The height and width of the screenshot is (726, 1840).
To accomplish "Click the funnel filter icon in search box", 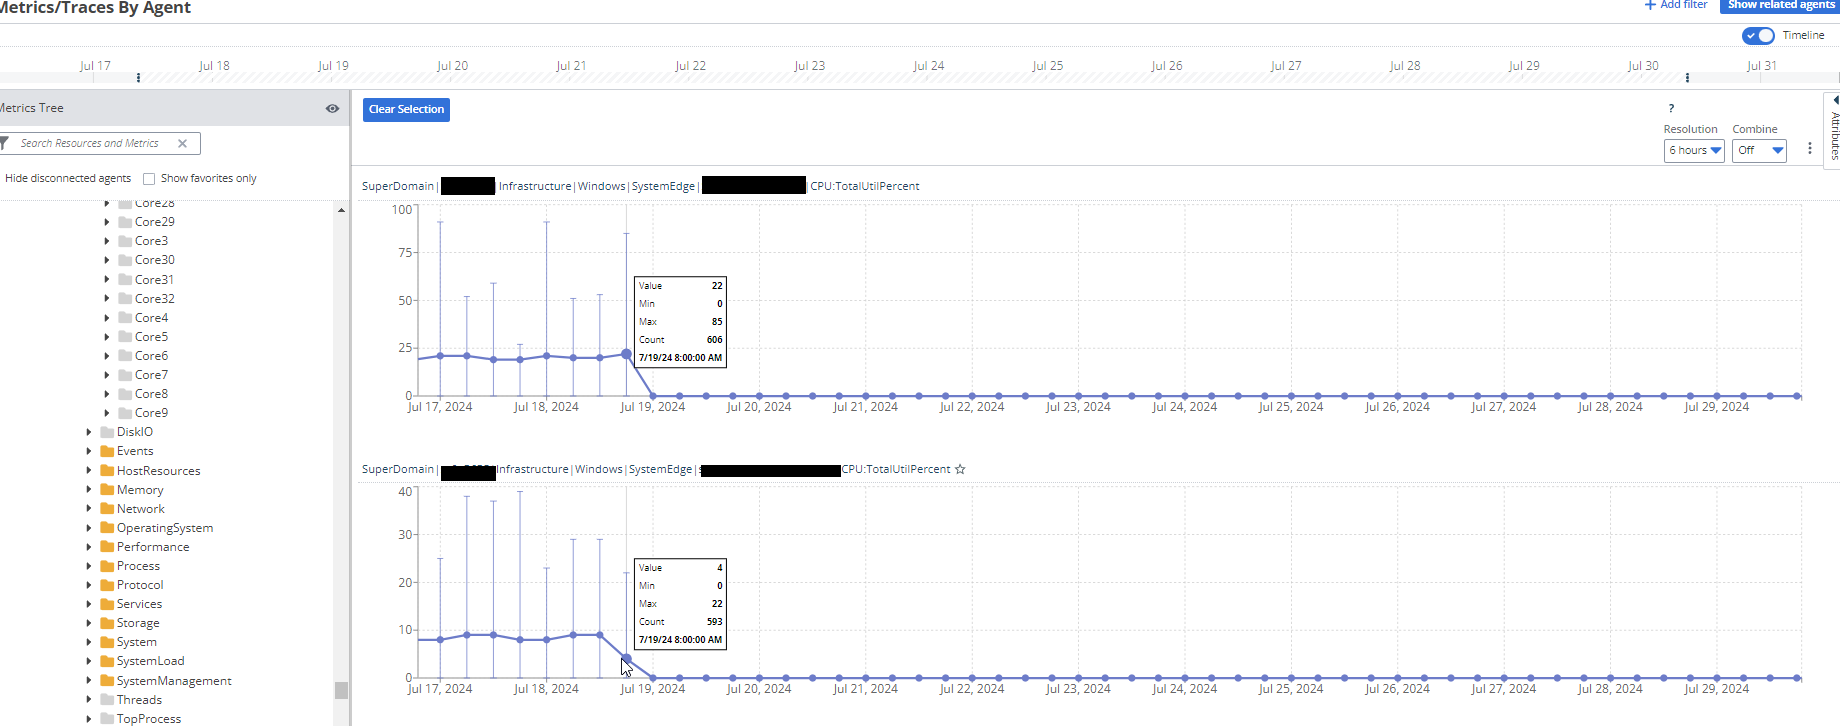I will pos(5,143).
